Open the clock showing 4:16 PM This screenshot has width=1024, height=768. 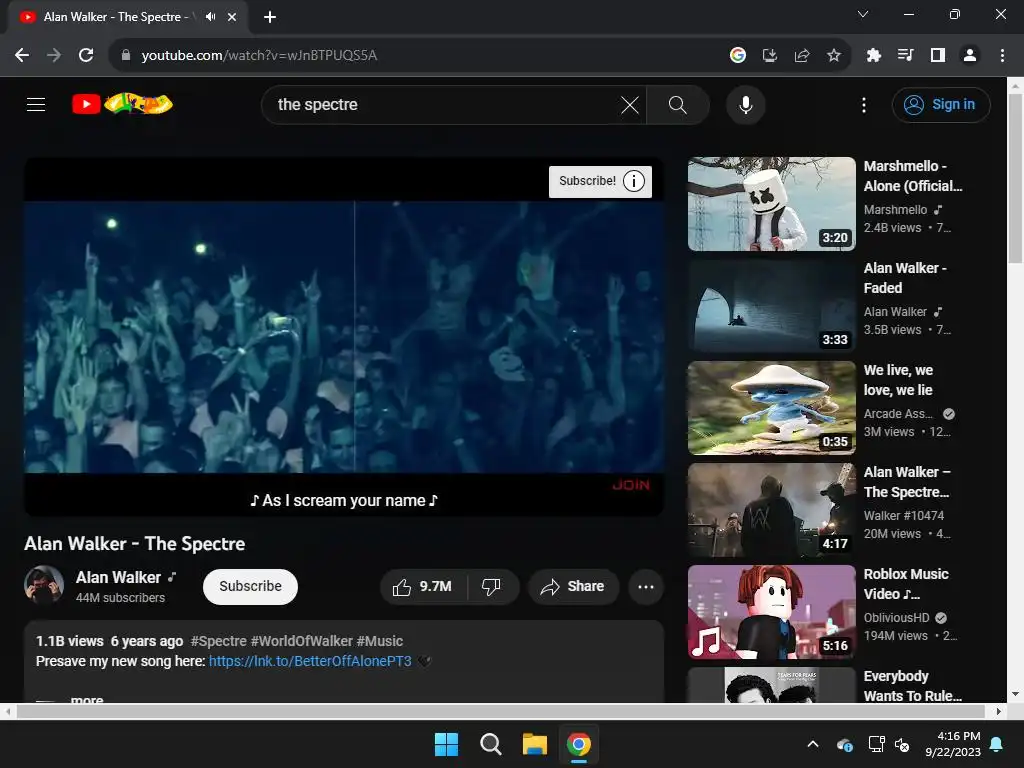[x=953, y=744]
